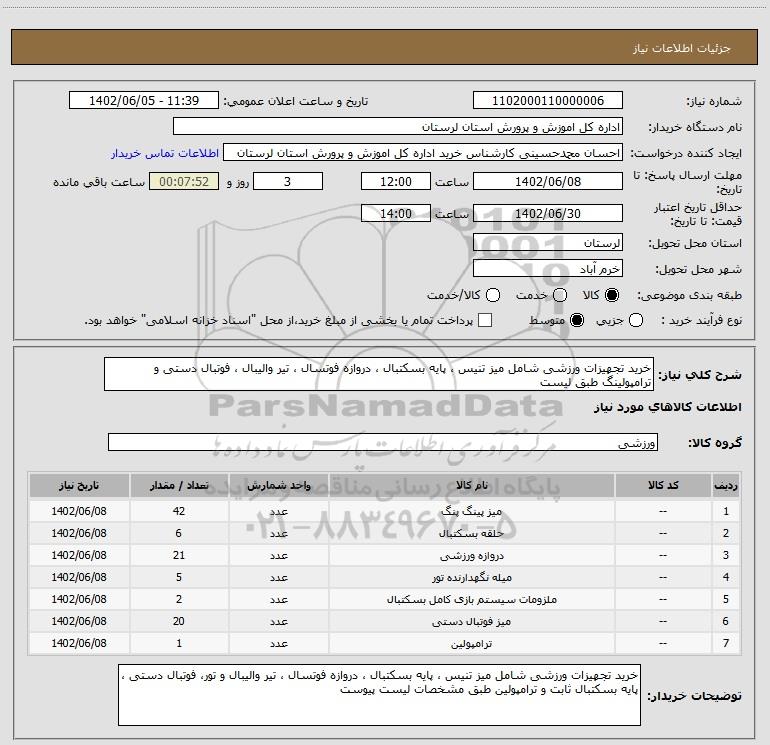Select the item ملزومات سیستم بازی کامل بسکتبال

pos(471,599)
